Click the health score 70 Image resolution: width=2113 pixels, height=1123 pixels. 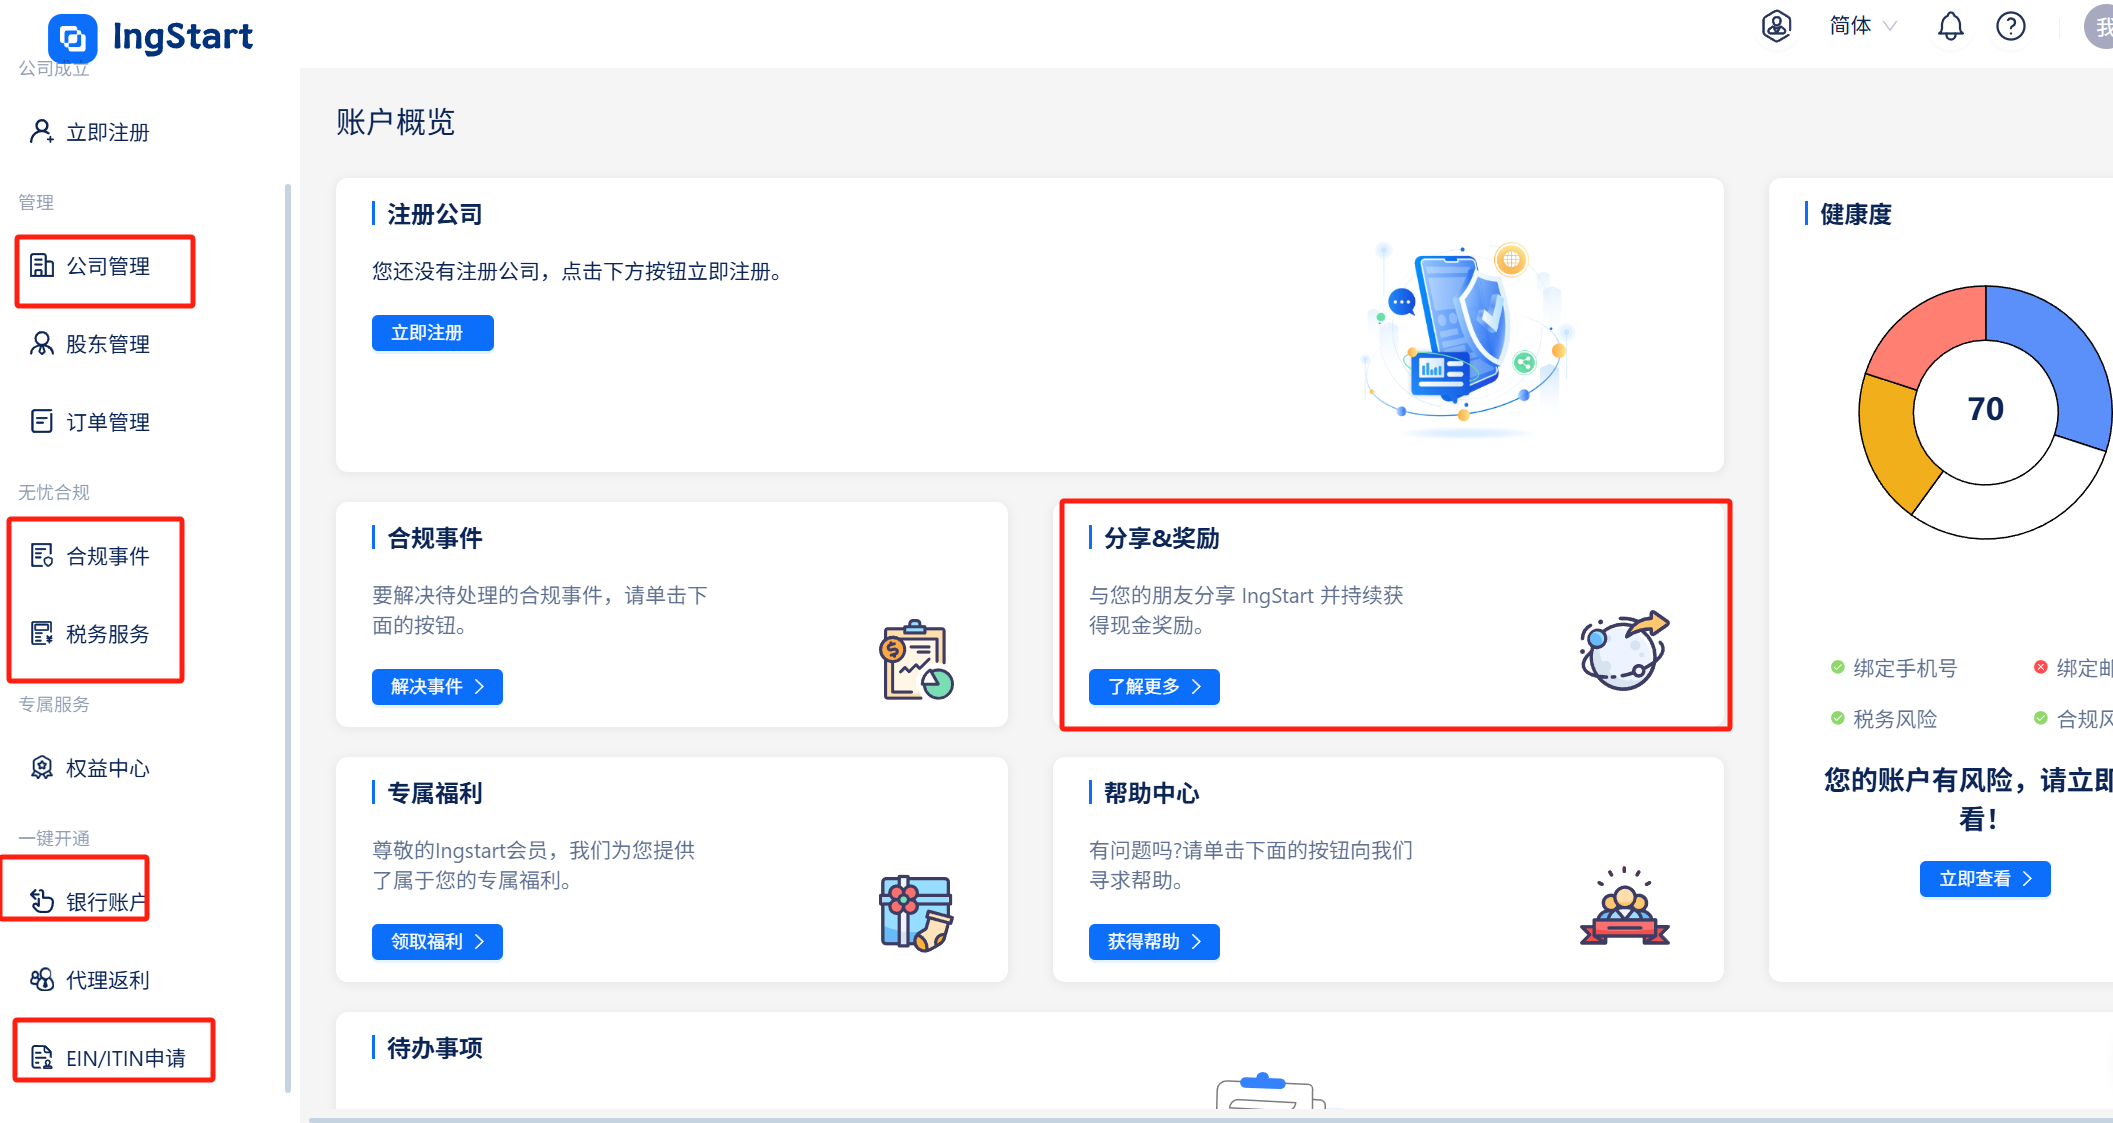[x=1985, y=409]
